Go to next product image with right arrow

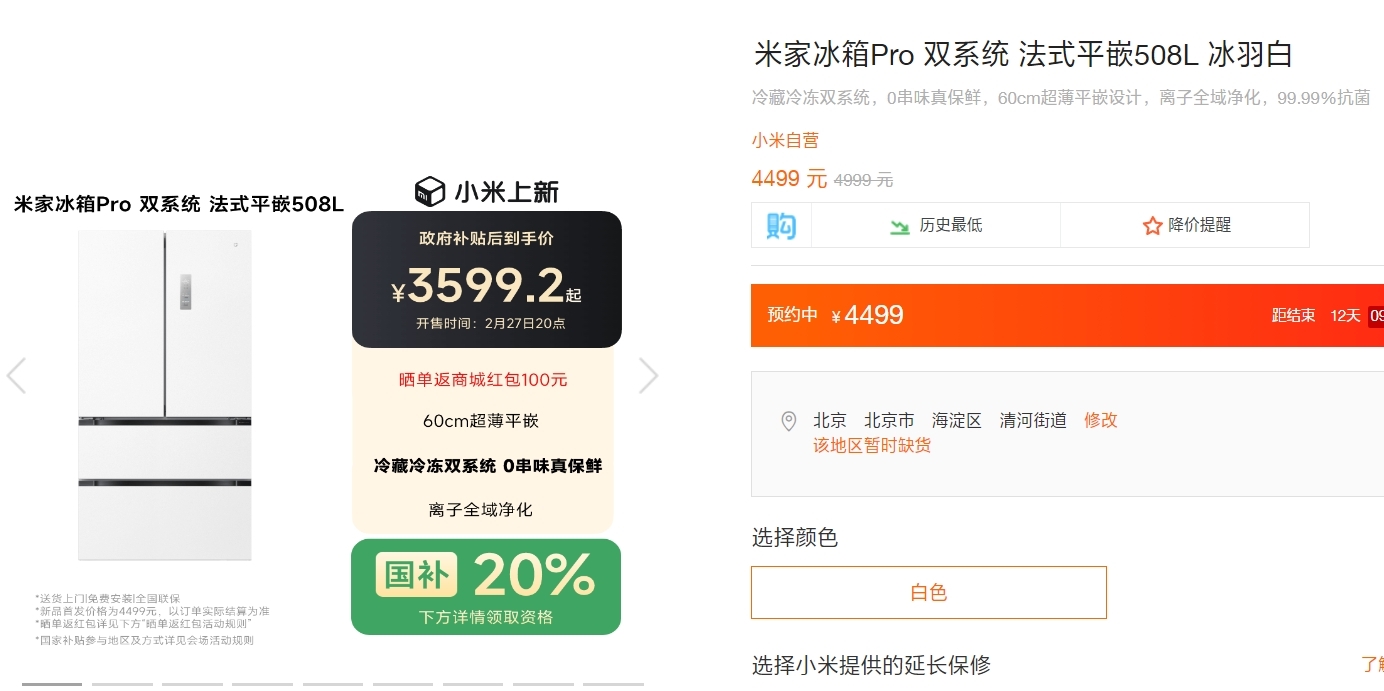648,376
